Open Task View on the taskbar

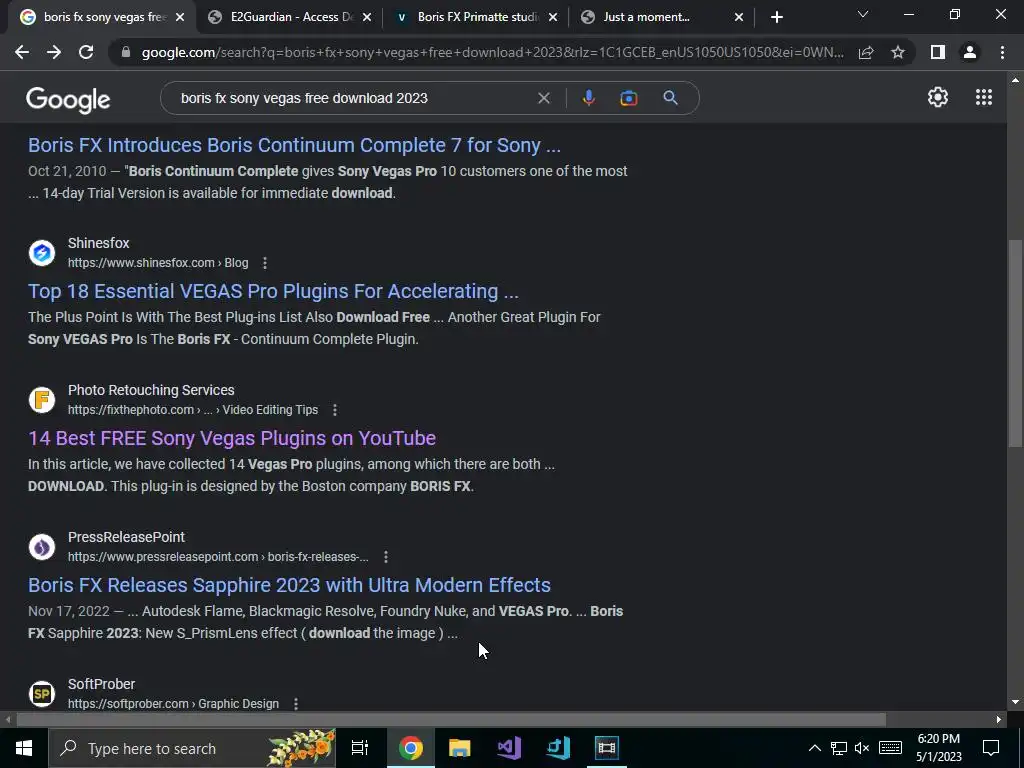tap(360, 748)
